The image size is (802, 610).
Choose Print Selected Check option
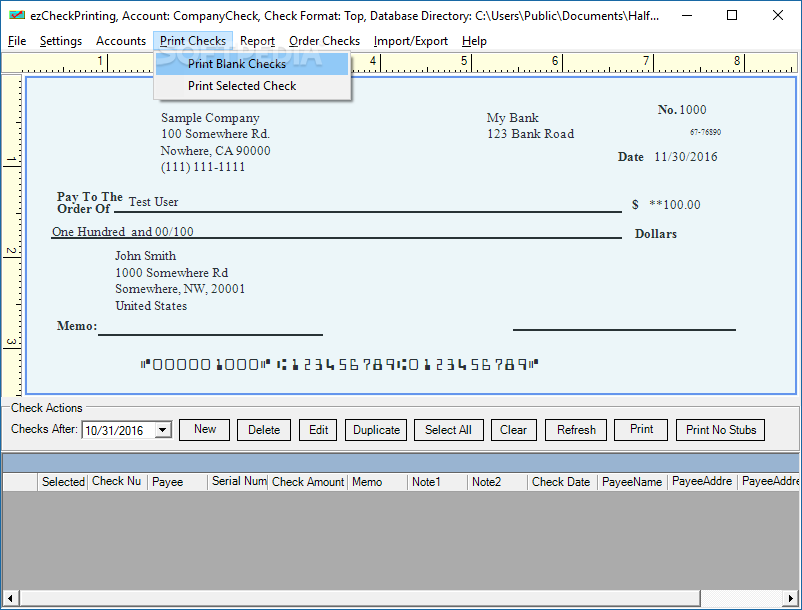[x=252, y=86]
